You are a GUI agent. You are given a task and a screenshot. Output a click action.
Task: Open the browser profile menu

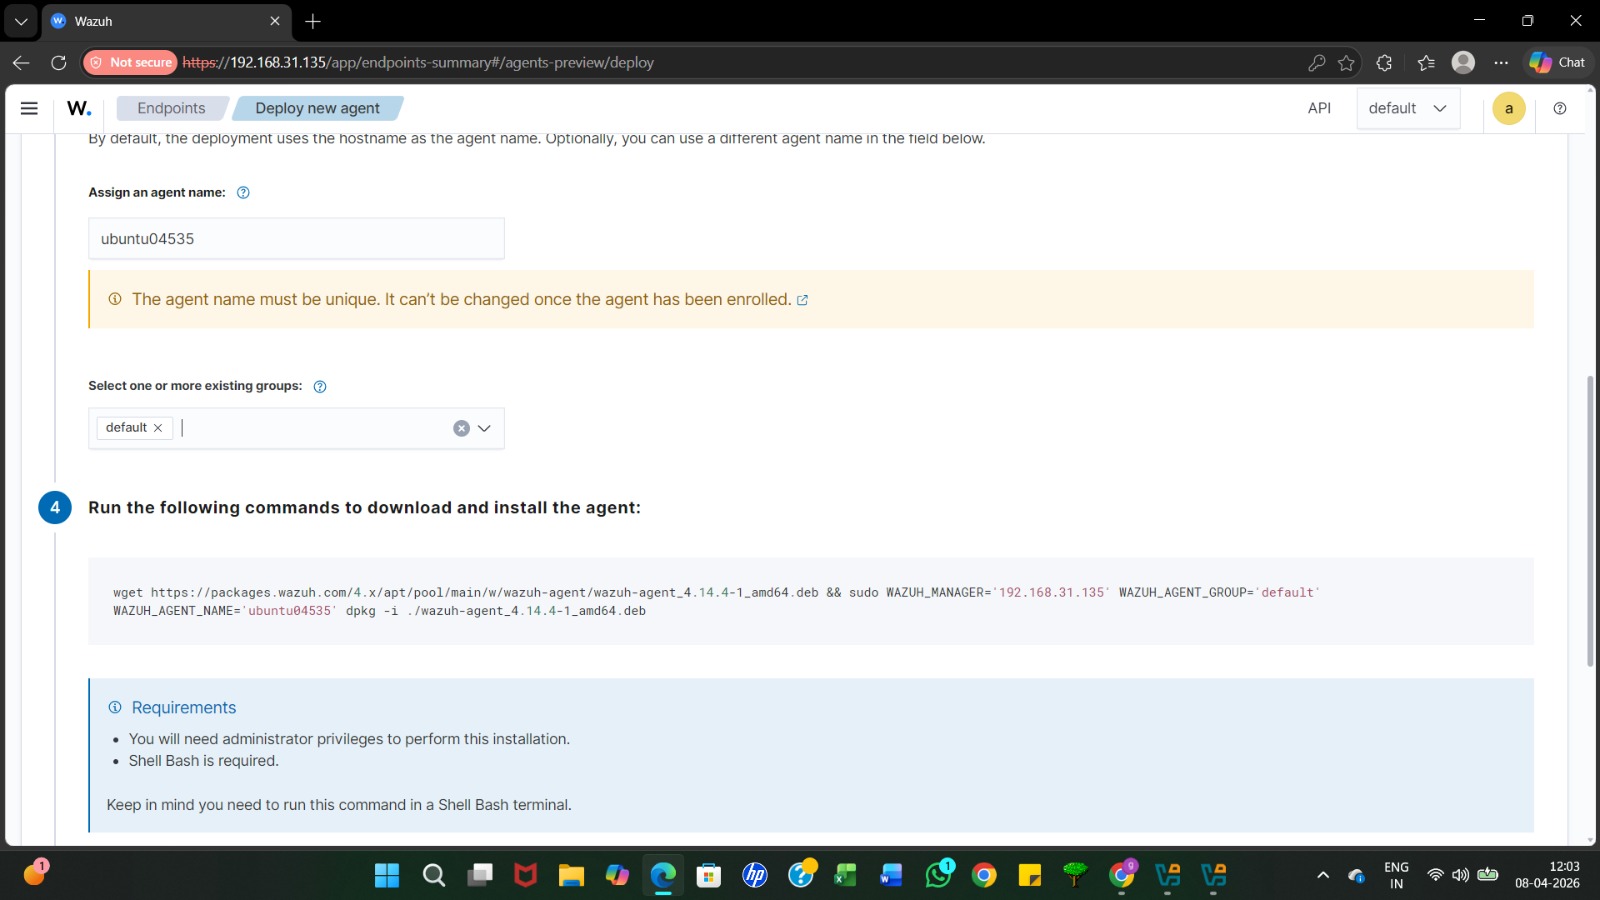[1463, 62]
